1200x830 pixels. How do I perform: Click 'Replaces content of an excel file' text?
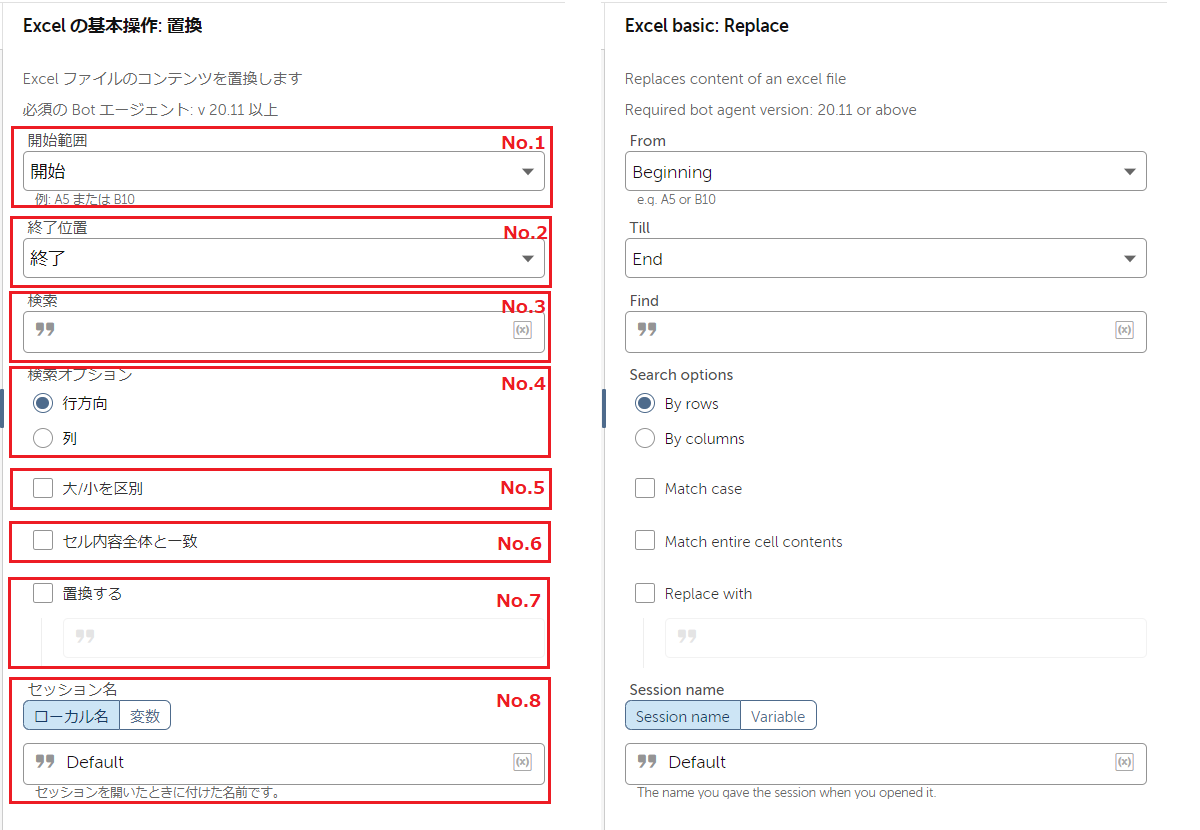[x=735, y=79]
